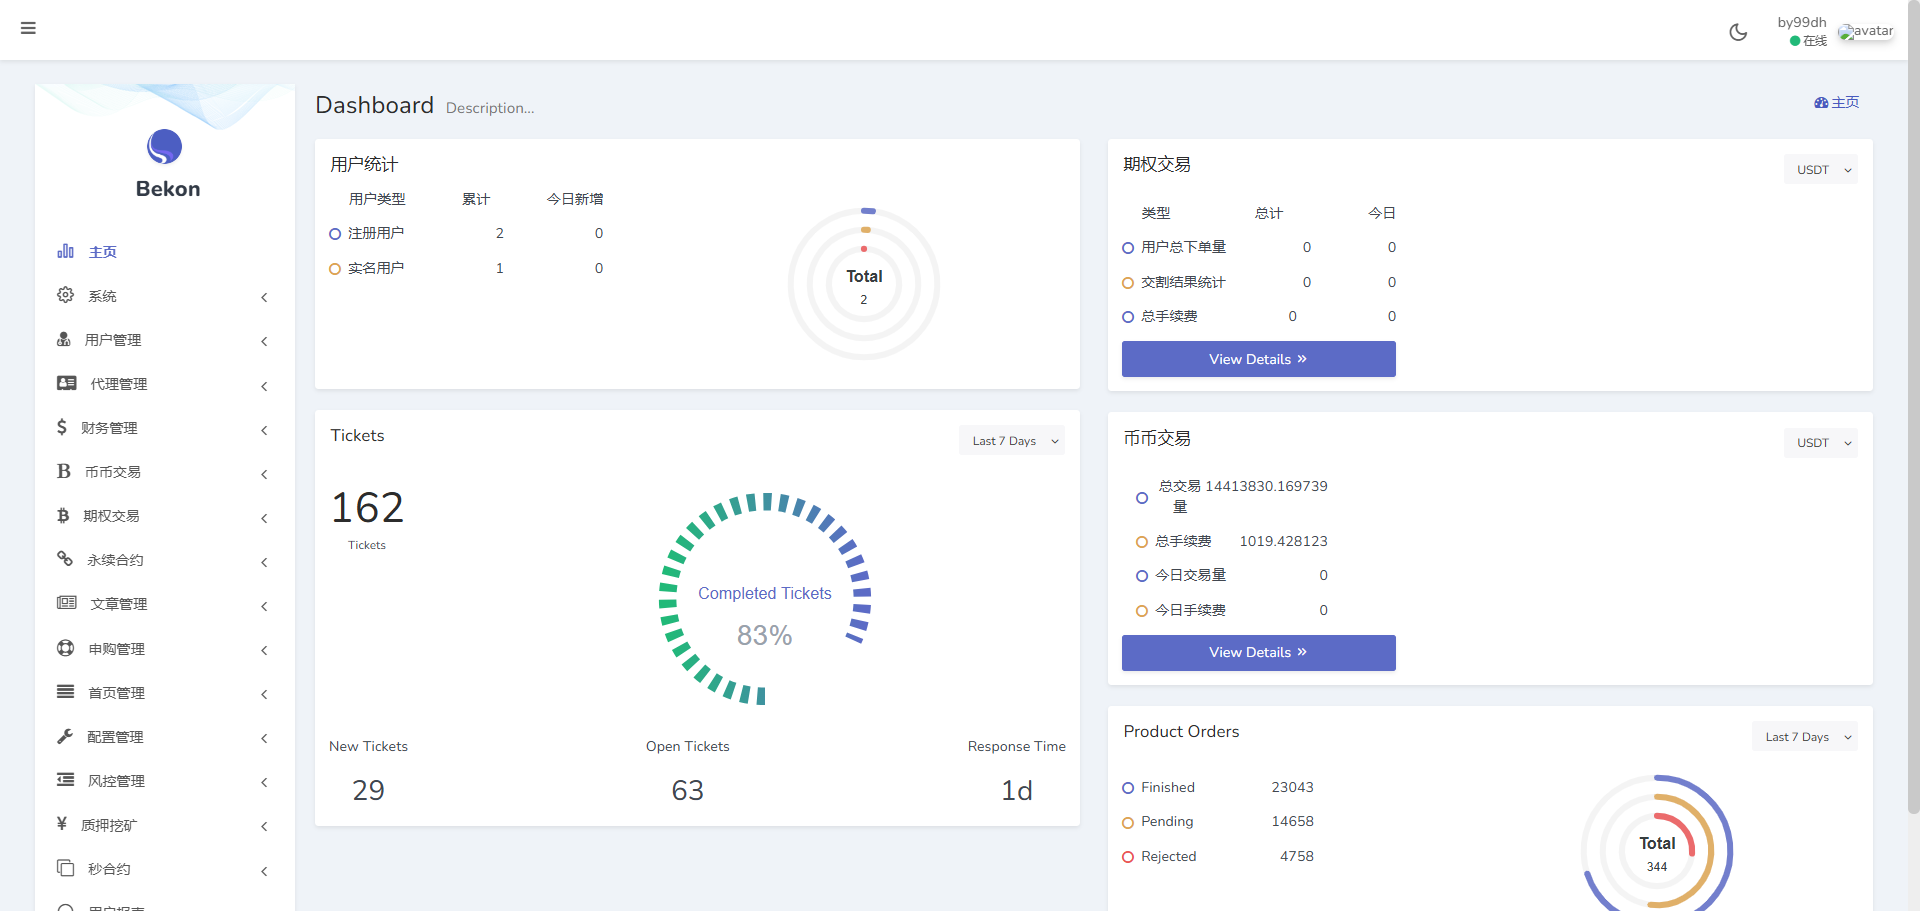
Task: Click the 配置管理 wrench icon
Action: click(x=66, y=736)
